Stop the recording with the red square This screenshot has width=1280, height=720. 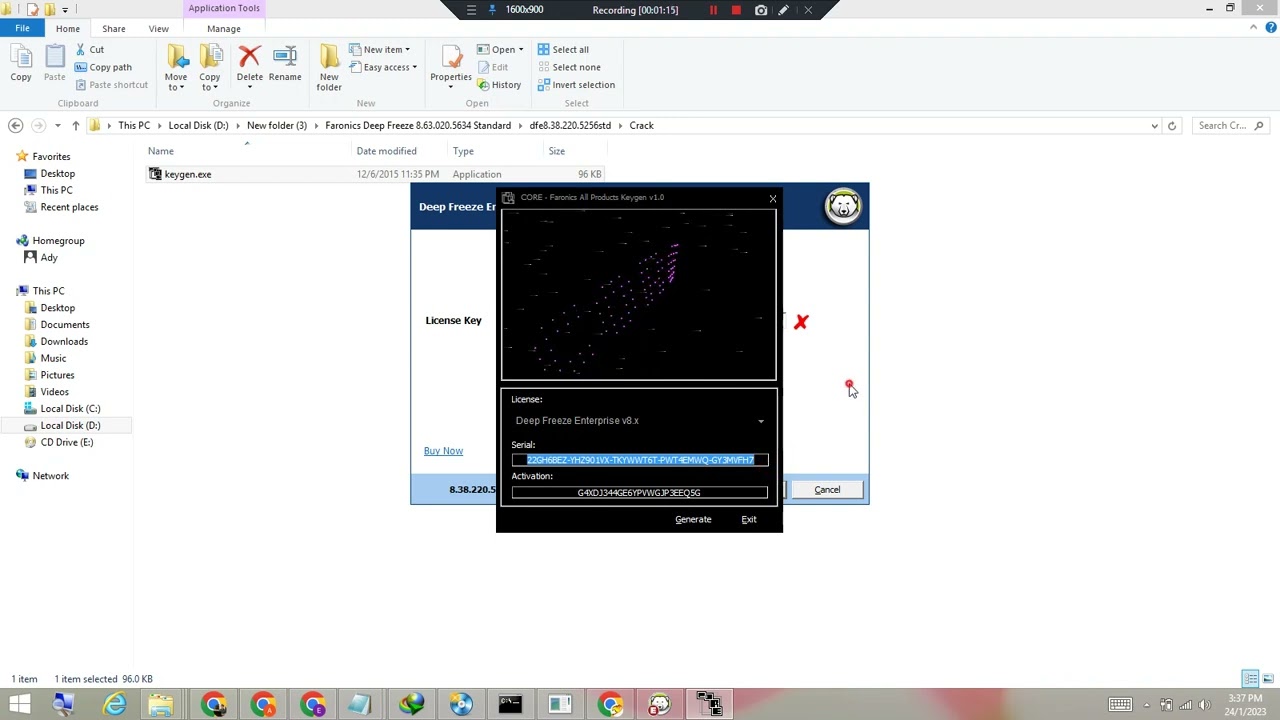(736, 10)
